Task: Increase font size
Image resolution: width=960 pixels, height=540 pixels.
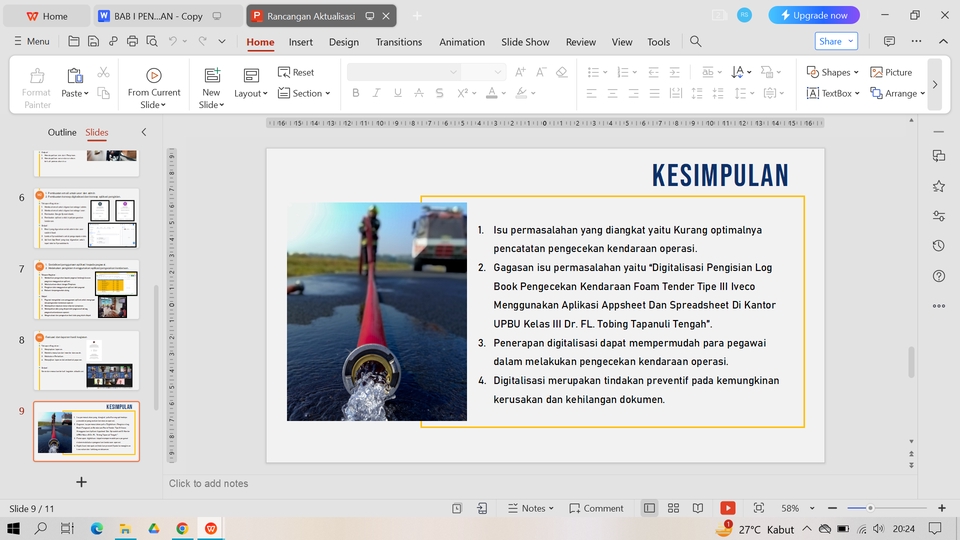Action: pos(520,72)
